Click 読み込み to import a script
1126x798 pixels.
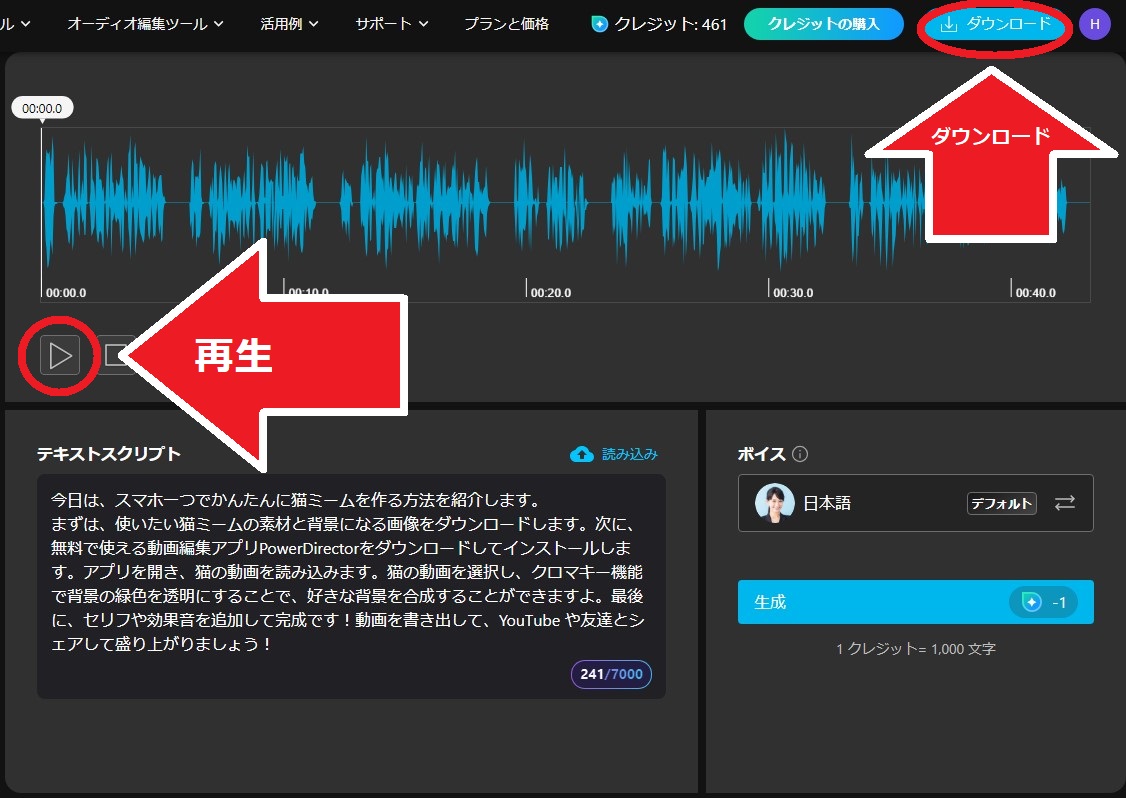click(x=630, y=454)
